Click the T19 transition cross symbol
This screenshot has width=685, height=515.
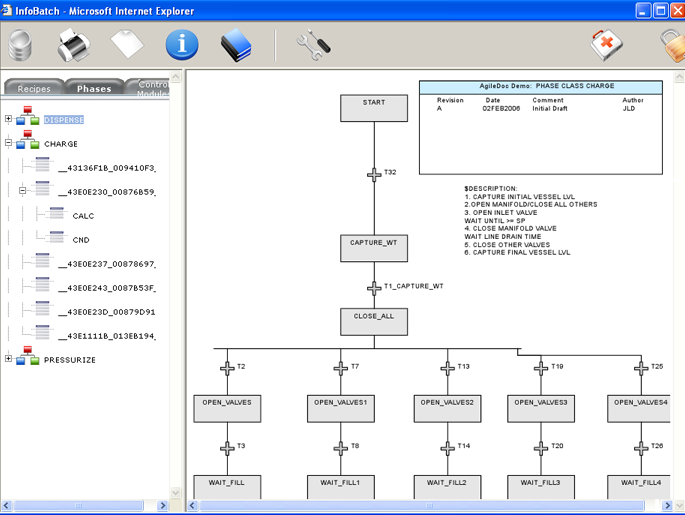pyautogui.click(x=541, y=368)
